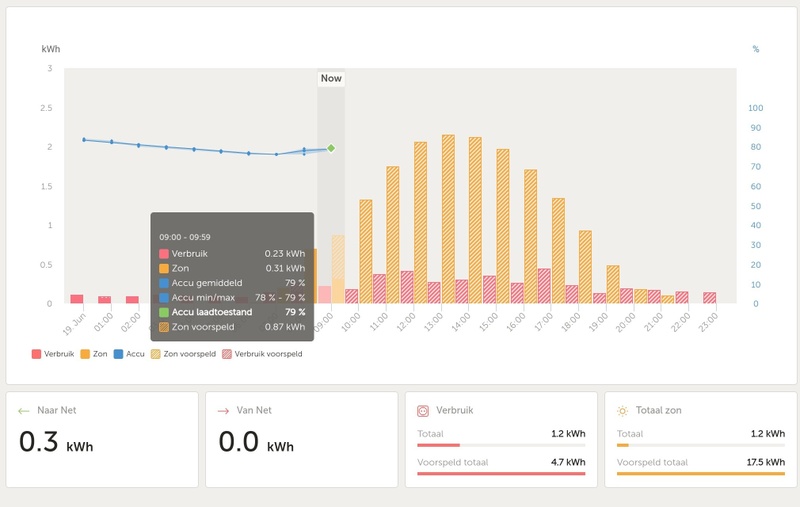Click the Verbruik Voorspeld totaal progress bar

pyautogui.click(x=501, y=474)
